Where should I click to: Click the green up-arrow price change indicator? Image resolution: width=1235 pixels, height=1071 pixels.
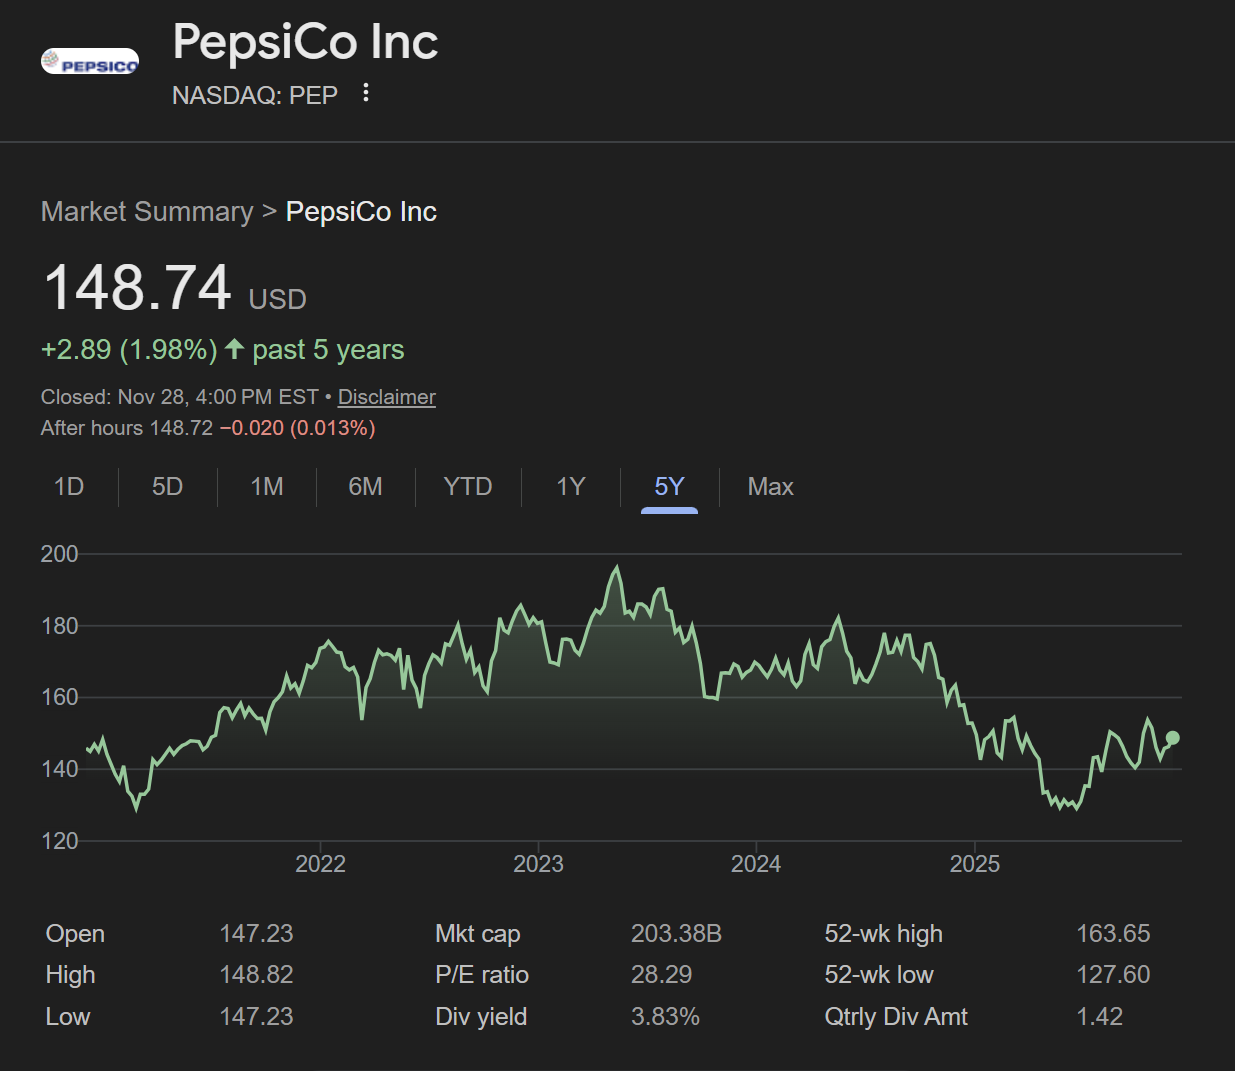(x=235, y=349)
